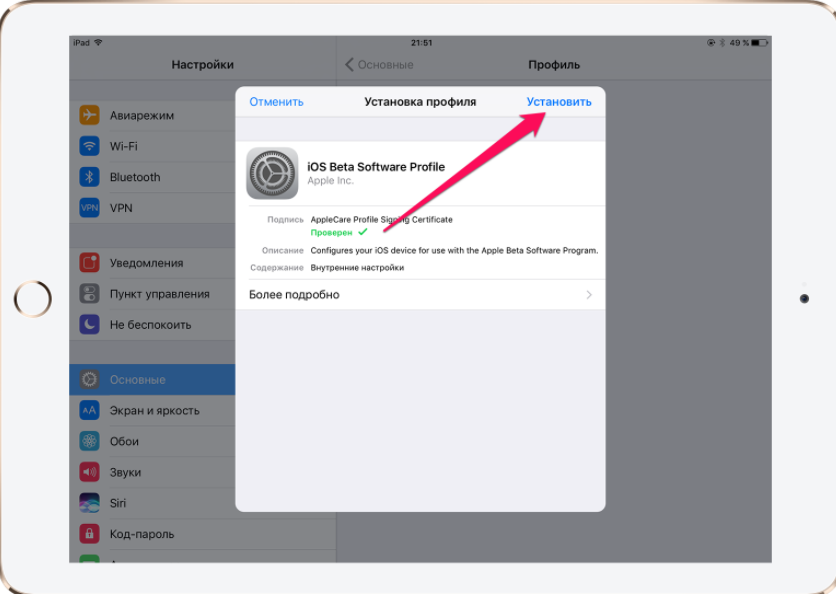Tap the Содержание field label
Screen dimensions: 836x594
pyautogui.click(x=277, y=268)
